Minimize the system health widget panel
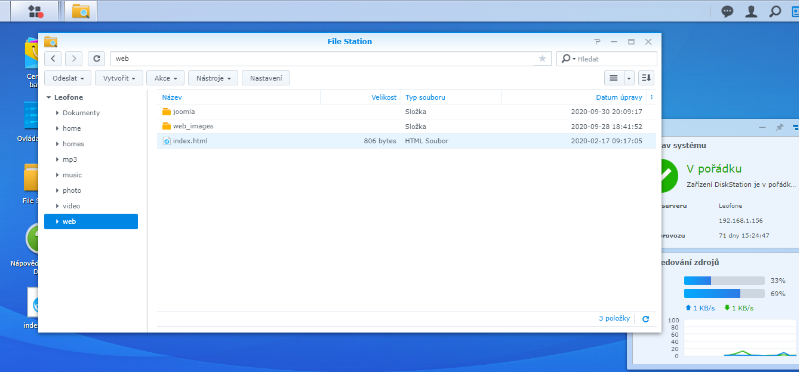 762,127
